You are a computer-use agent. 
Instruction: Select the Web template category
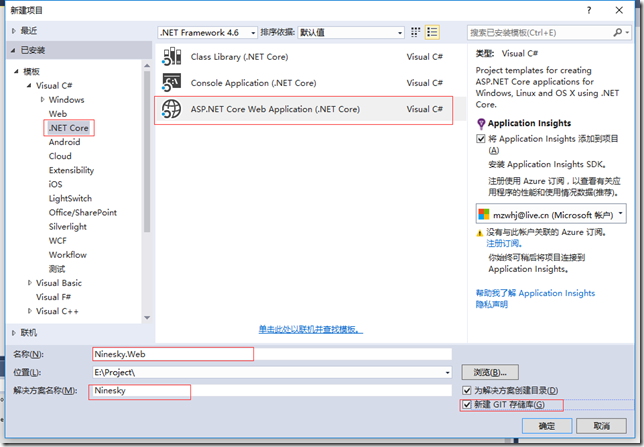(58, 114)
